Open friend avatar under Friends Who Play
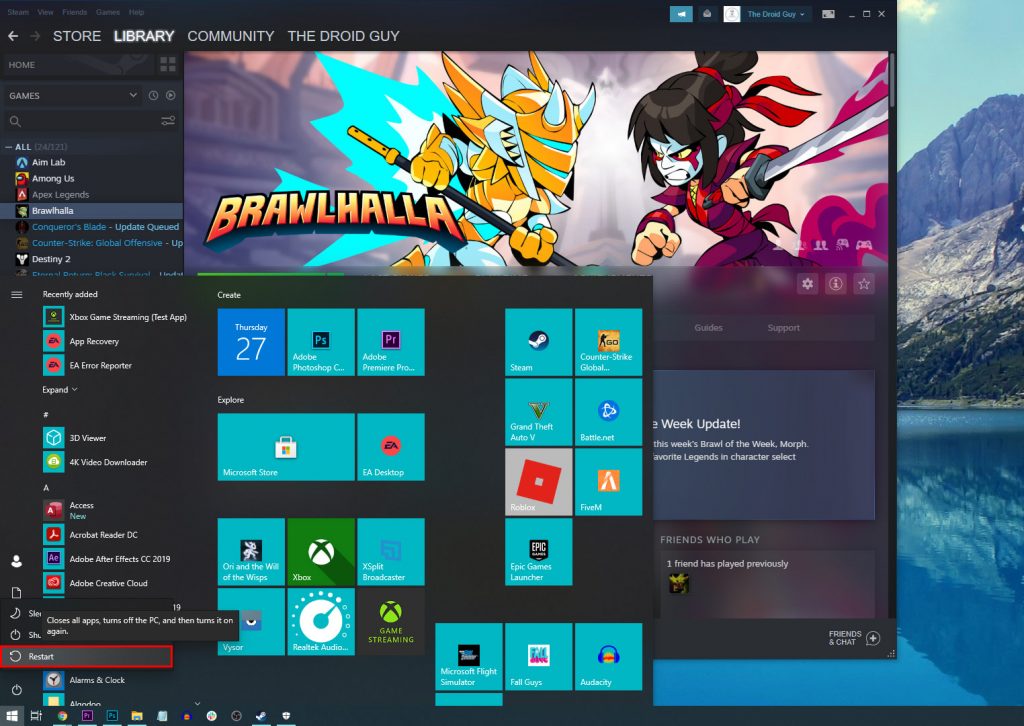 point(679,583)
